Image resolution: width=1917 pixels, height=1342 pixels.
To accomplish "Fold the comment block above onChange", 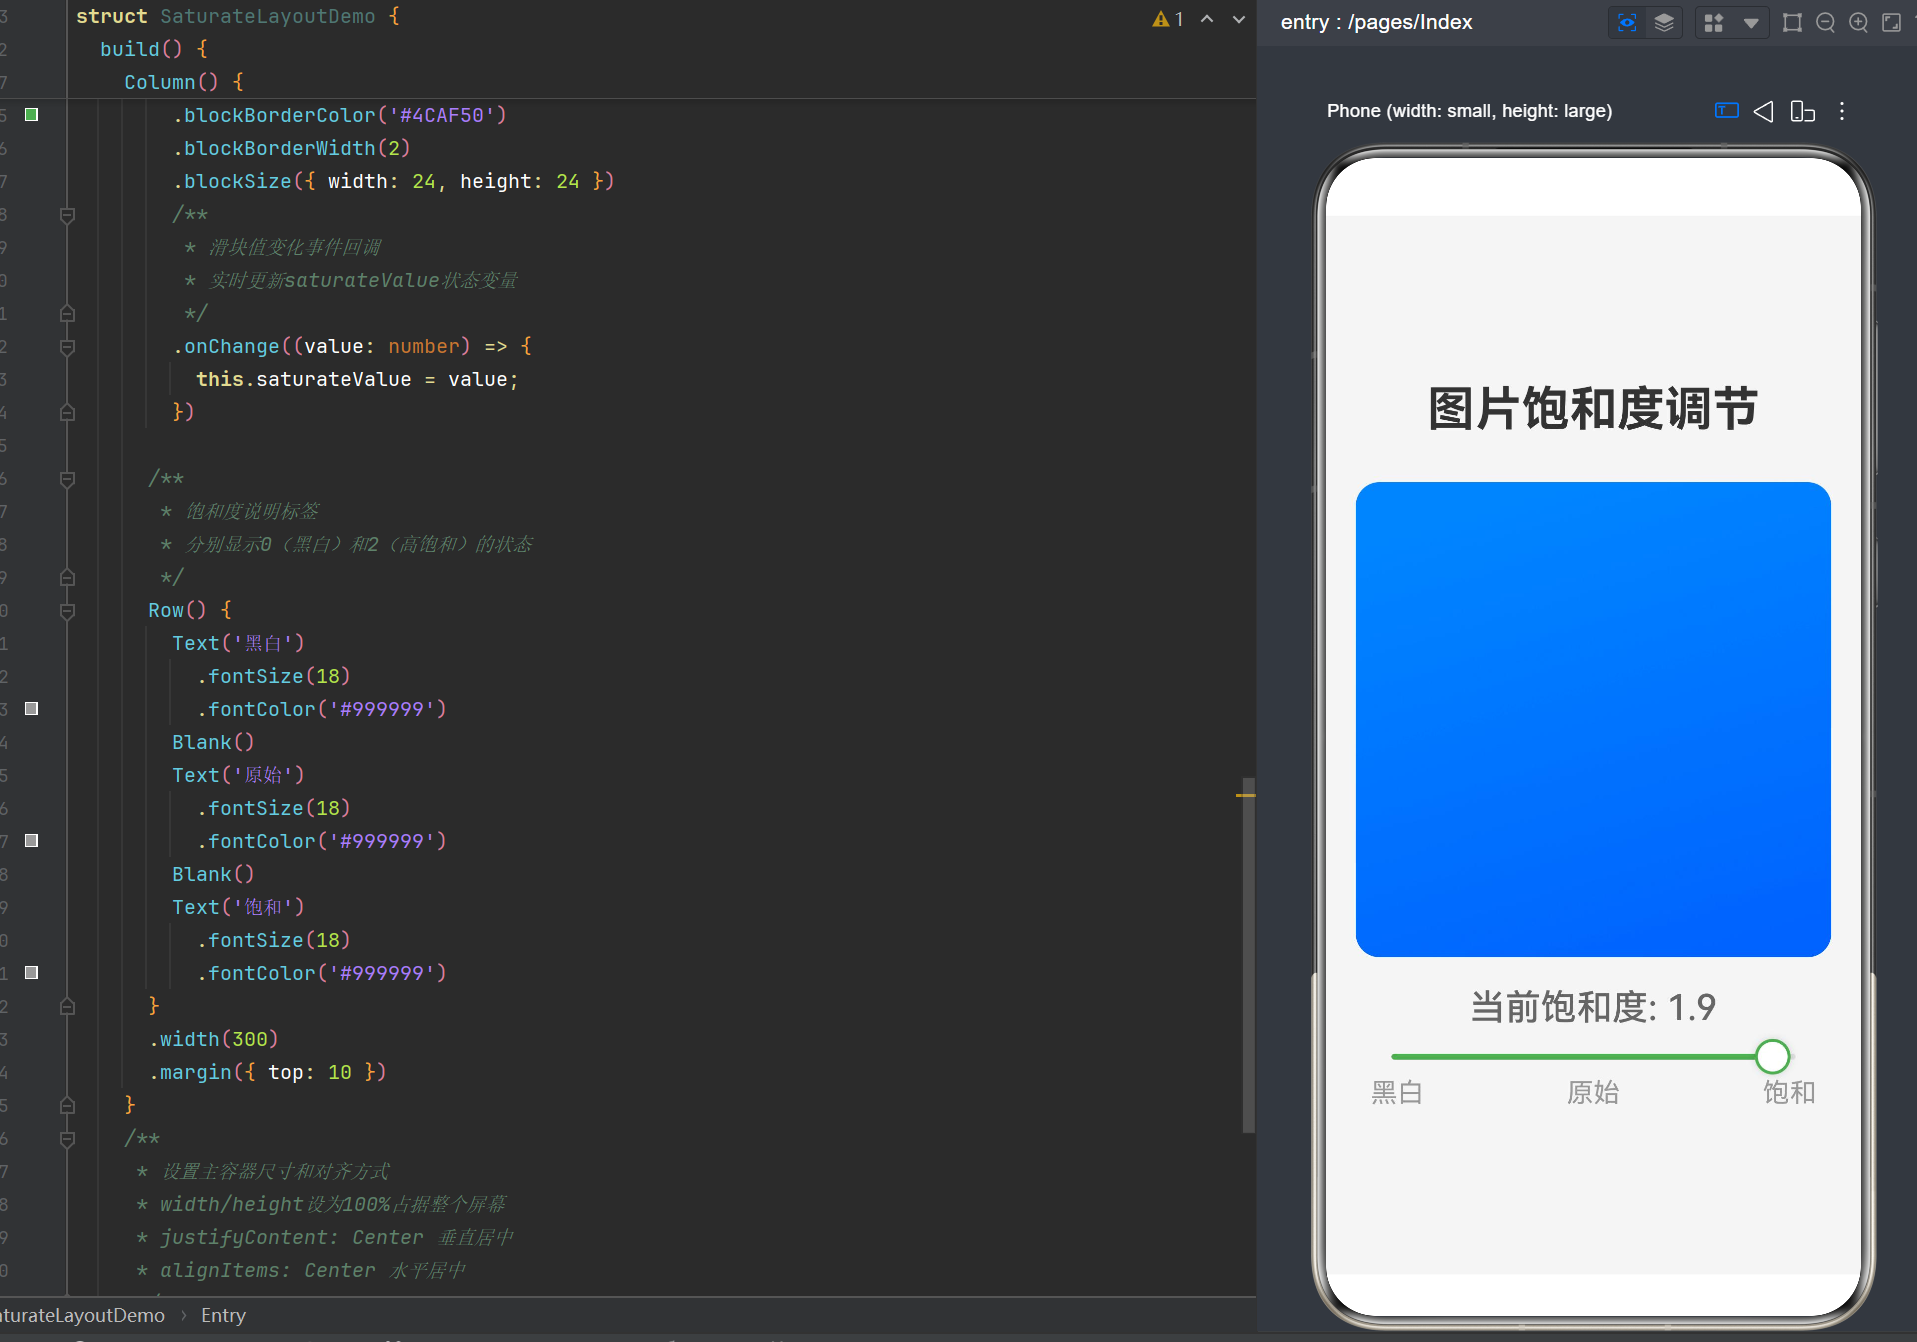I will tap(67, 215).
